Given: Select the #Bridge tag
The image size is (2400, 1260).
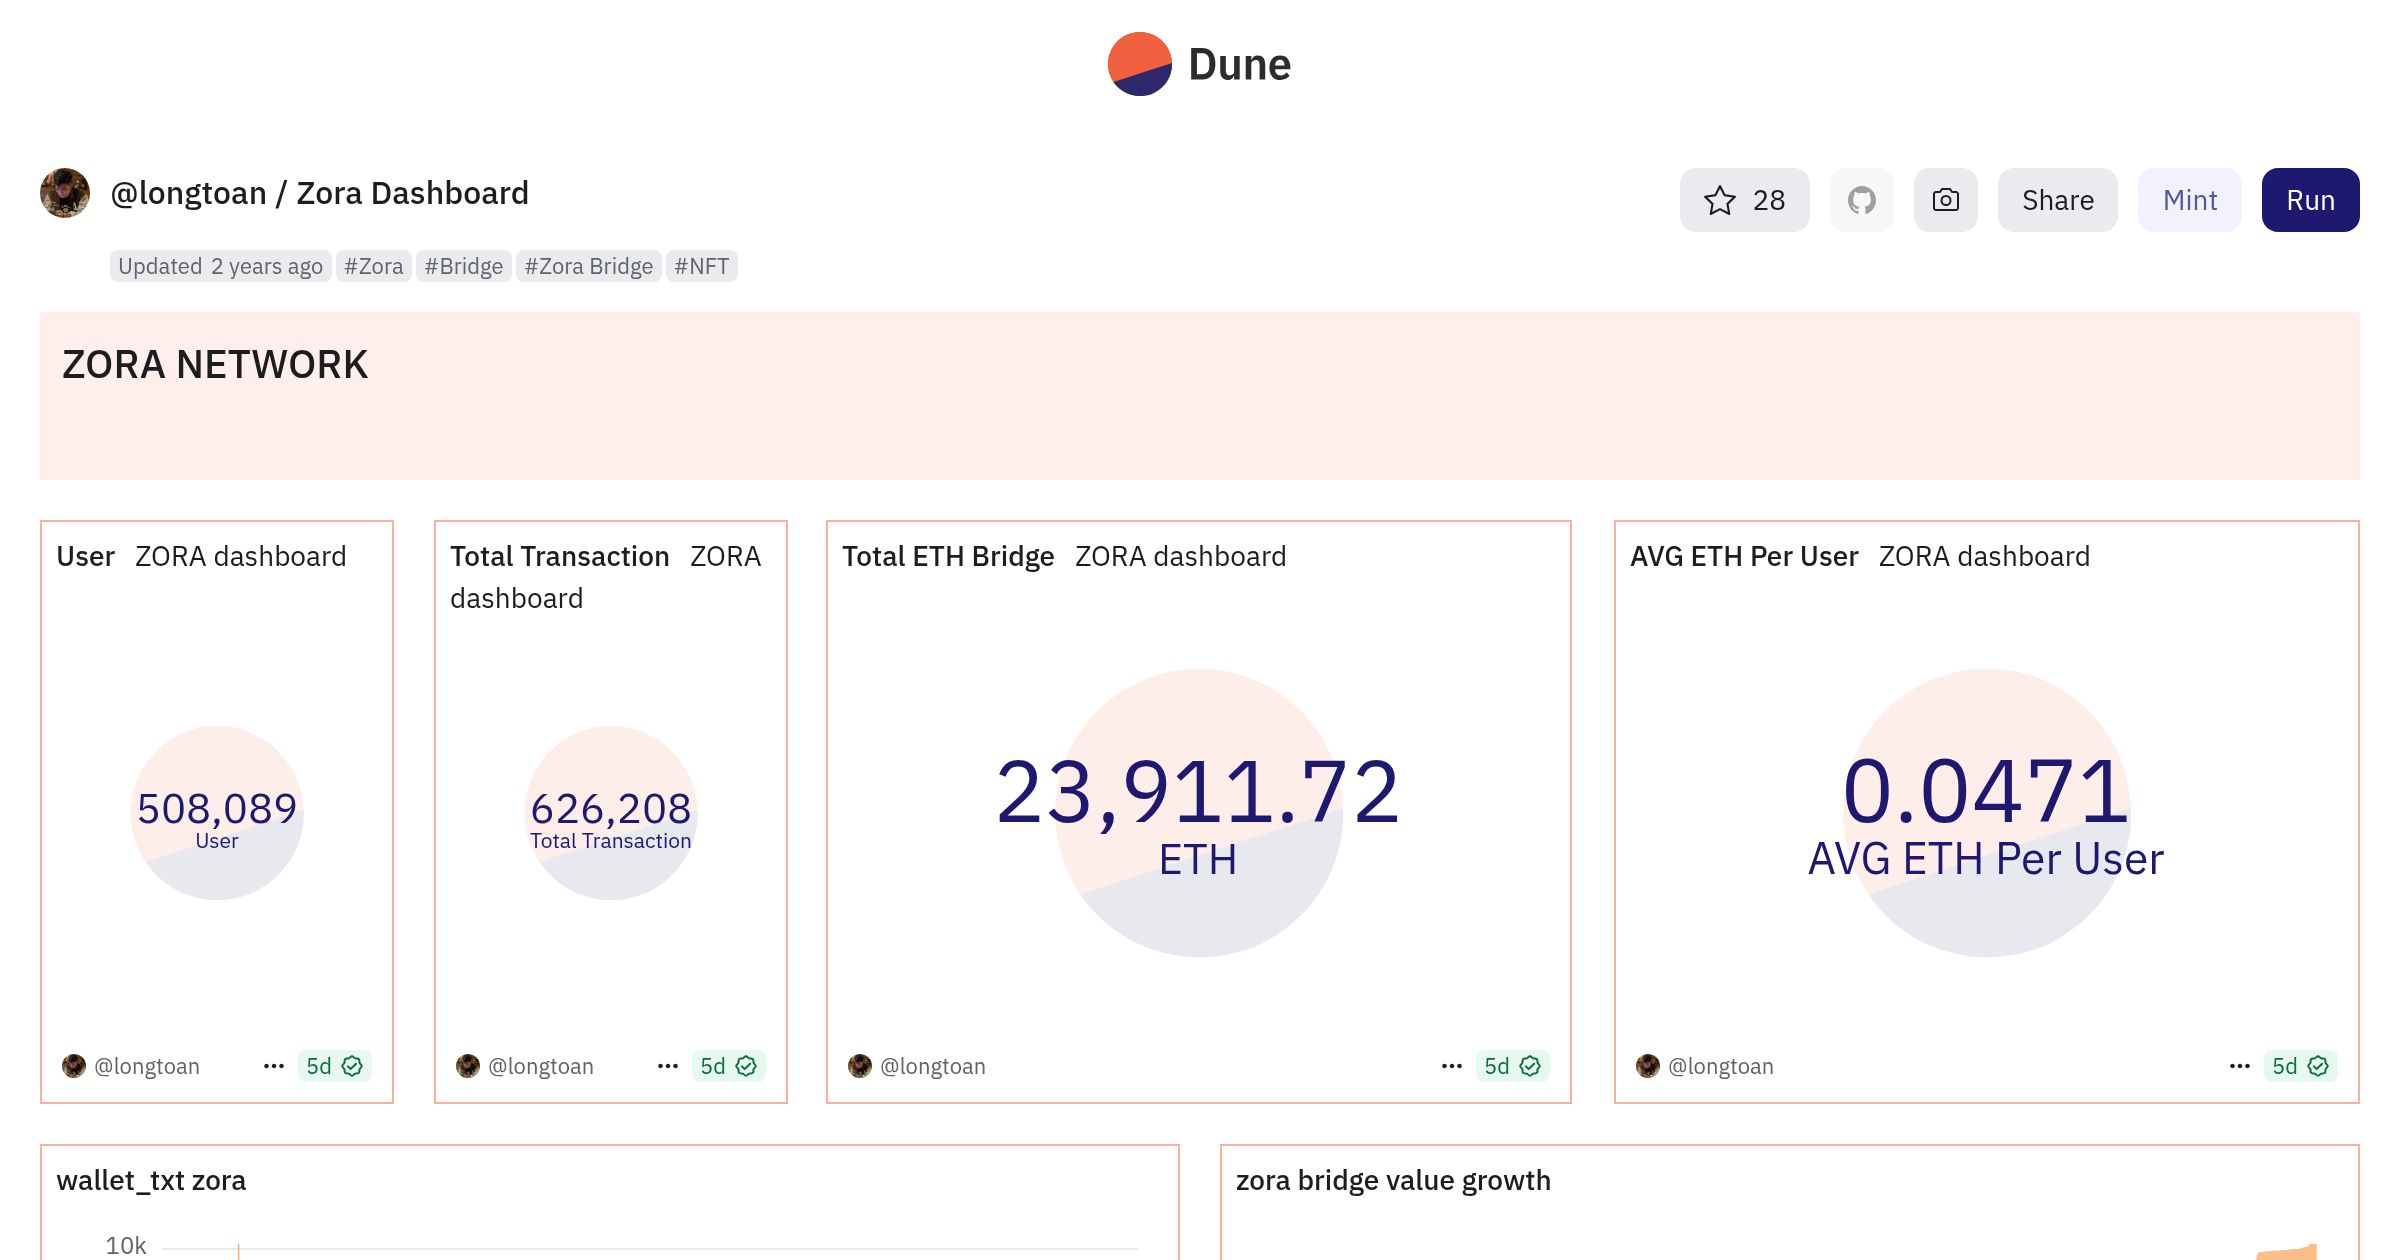Looking at the screenshot, I should (x=463, y=266).
